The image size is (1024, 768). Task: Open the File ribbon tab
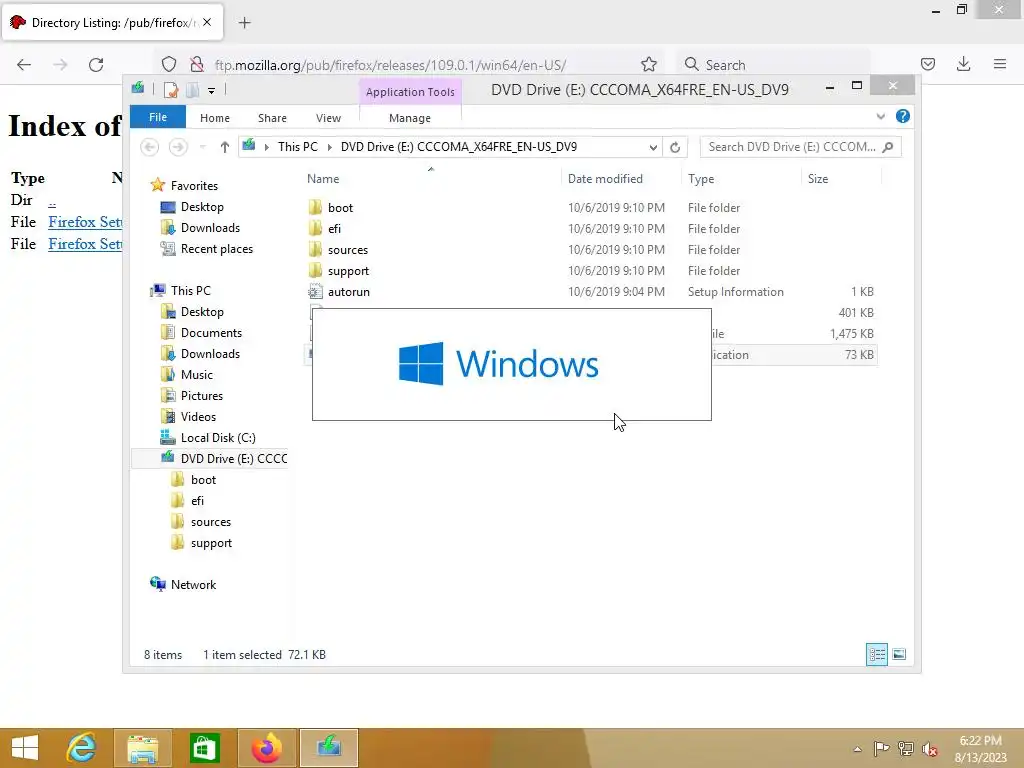158,118
